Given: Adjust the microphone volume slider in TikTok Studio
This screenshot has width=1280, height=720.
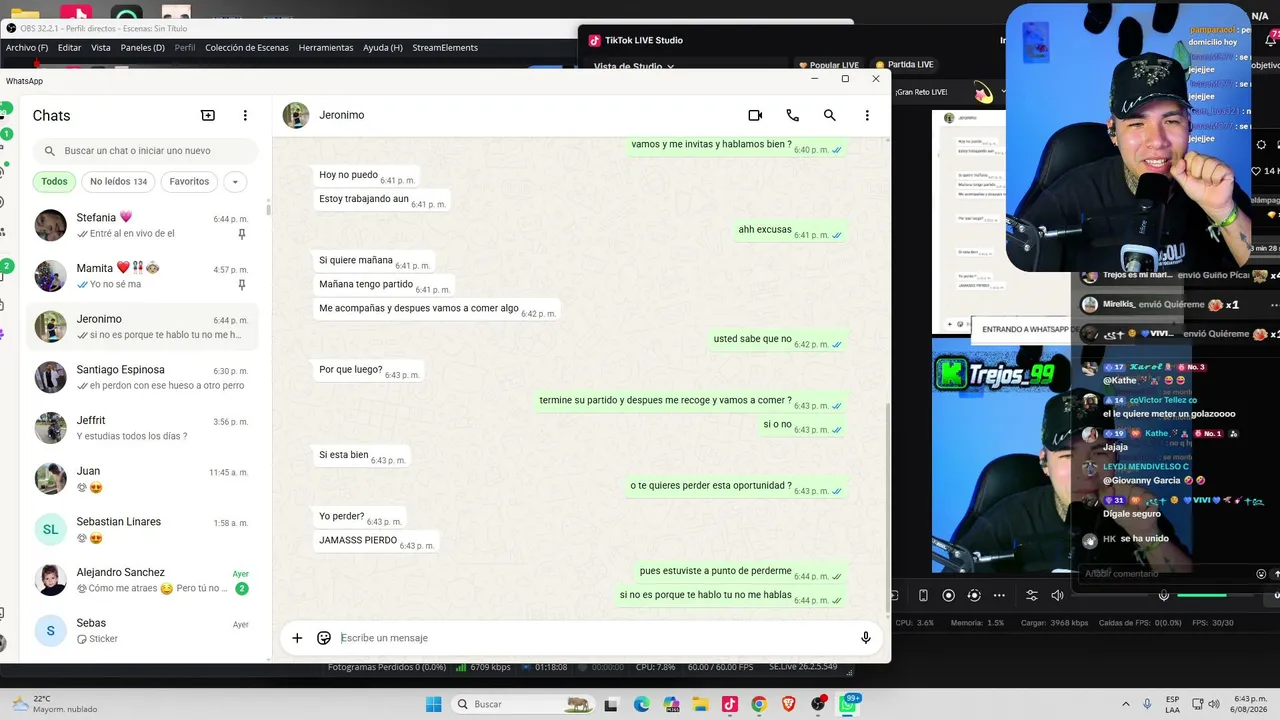Looking at the screenshot, I should (1213, 595).
